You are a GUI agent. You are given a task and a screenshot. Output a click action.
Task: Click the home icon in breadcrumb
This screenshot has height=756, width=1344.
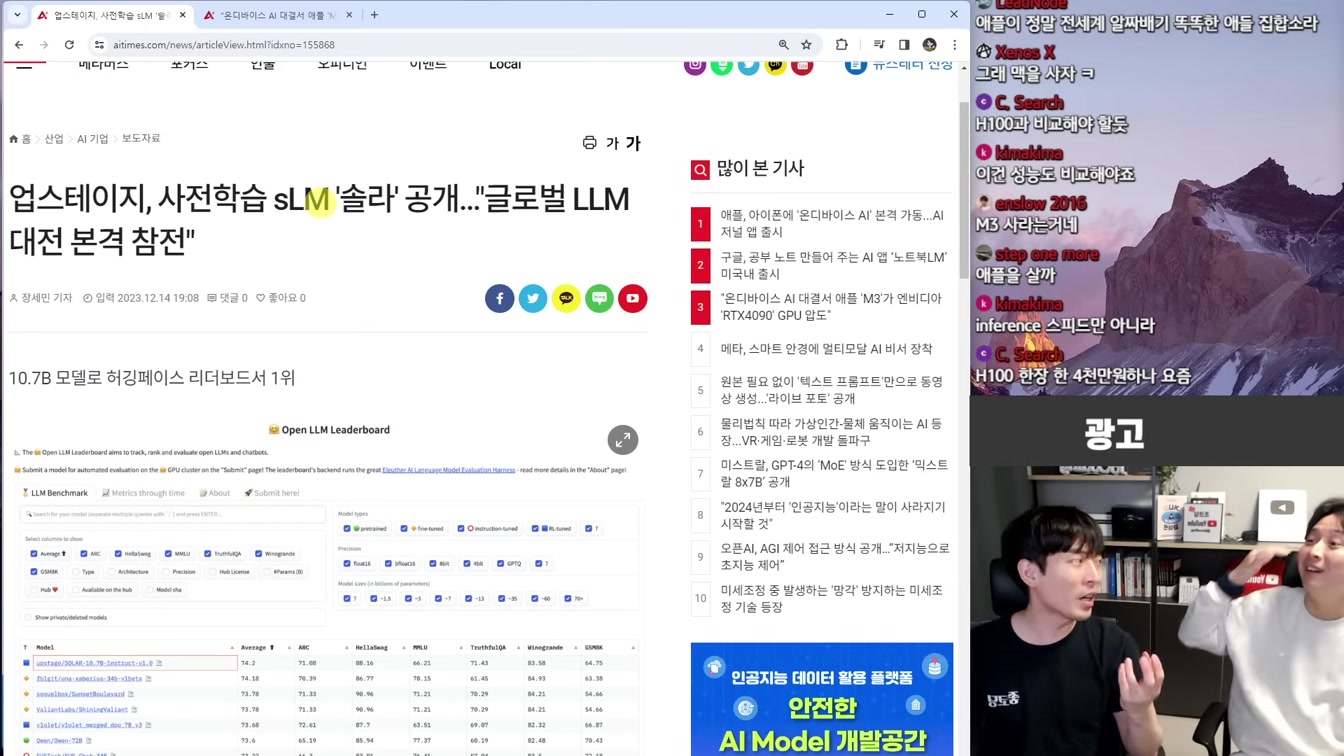[14, 139]
